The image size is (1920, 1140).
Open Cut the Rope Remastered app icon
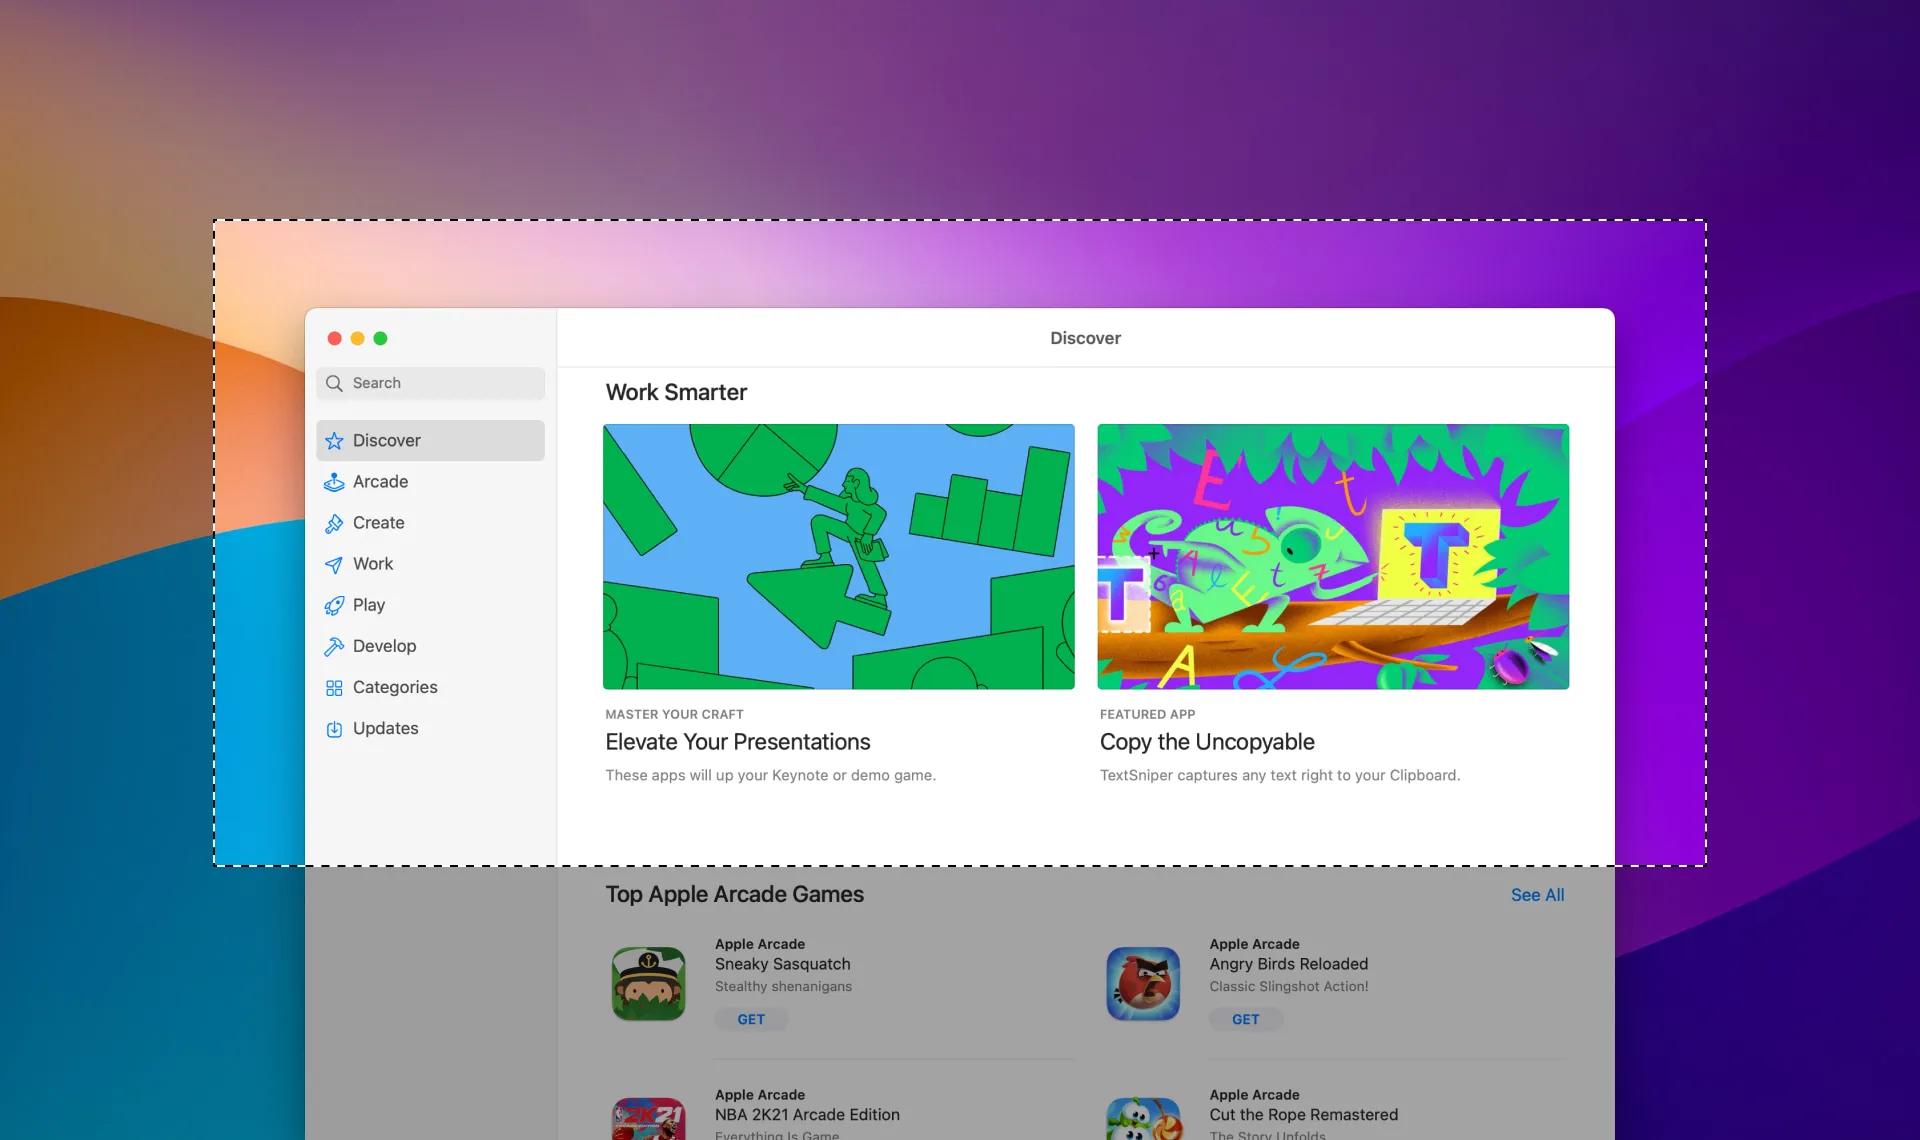point(1143,1118)
